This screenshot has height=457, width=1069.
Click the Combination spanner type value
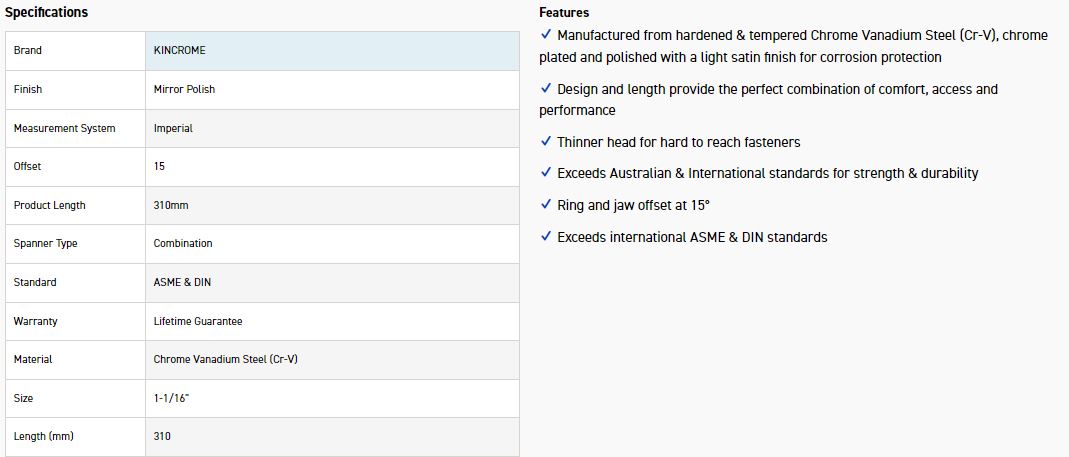(183, 243)
